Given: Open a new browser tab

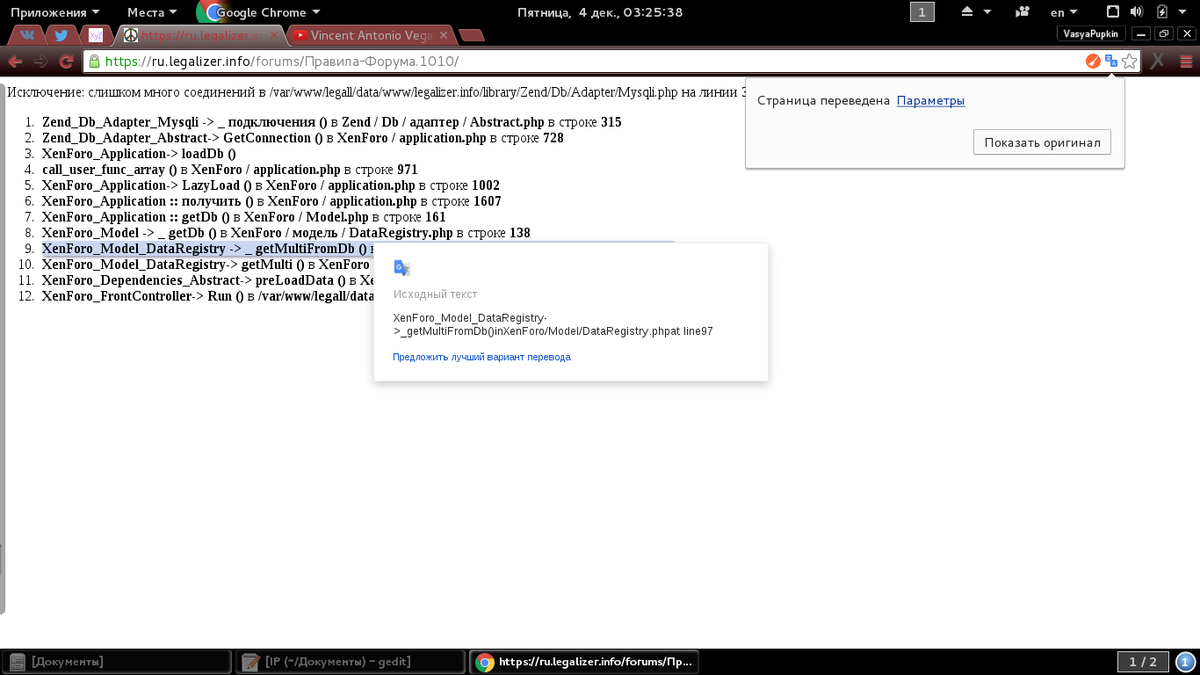Looking at the screenshot, I should click(473, 36).
